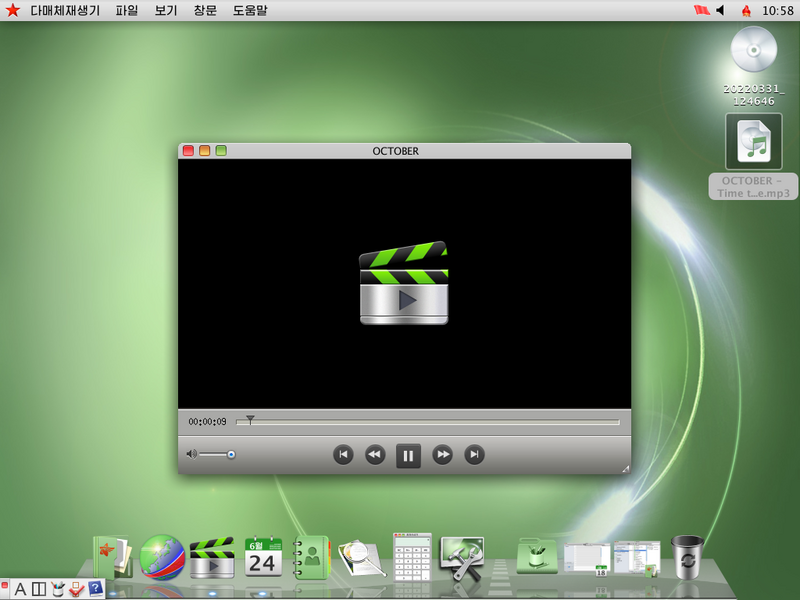Select the OCTOBER mp3 file on desktop
The height and width of the screenshot is (600, 800).
[x=753, y=143]
